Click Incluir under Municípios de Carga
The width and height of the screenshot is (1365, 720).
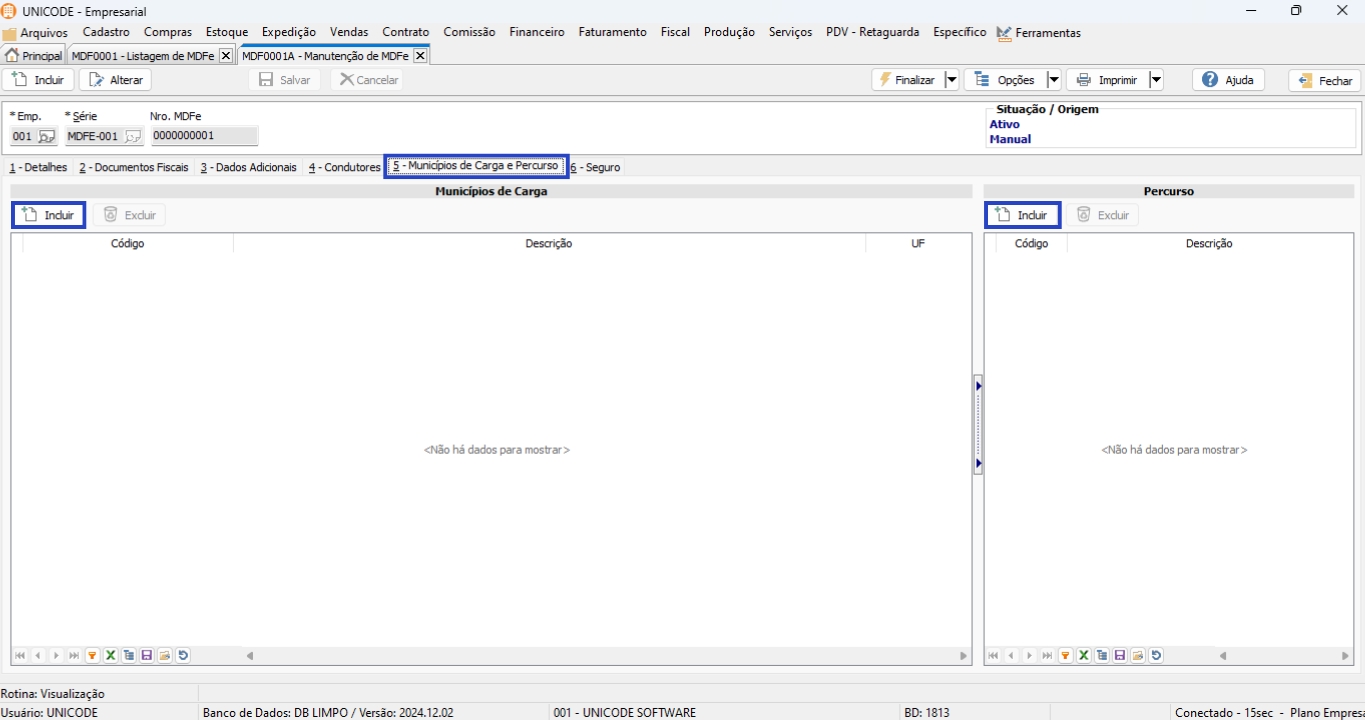click(49, 215)
